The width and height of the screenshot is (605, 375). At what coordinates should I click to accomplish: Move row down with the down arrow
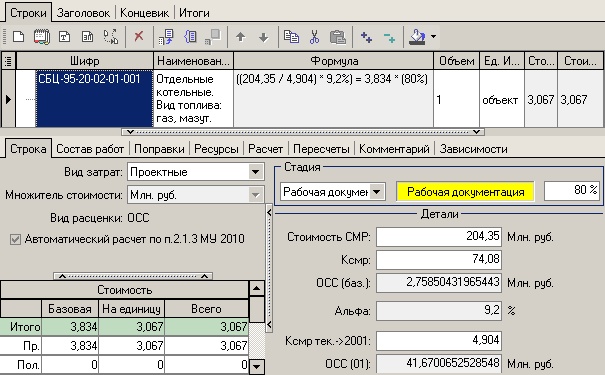(x=264, y=37)
